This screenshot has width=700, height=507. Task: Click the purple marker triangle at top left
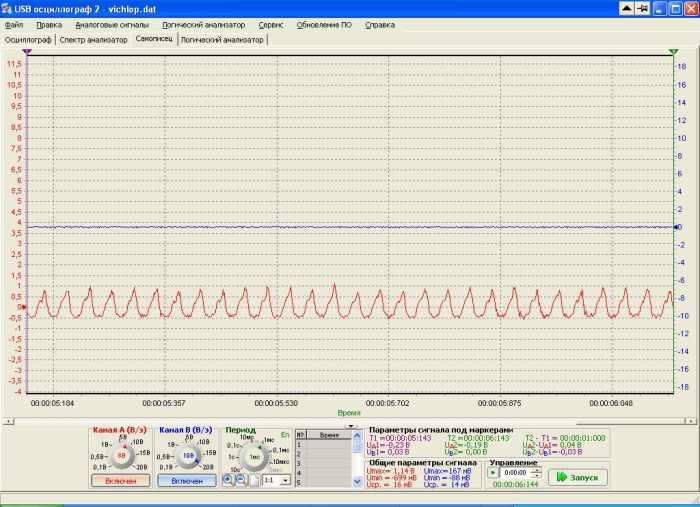point(27,52)
